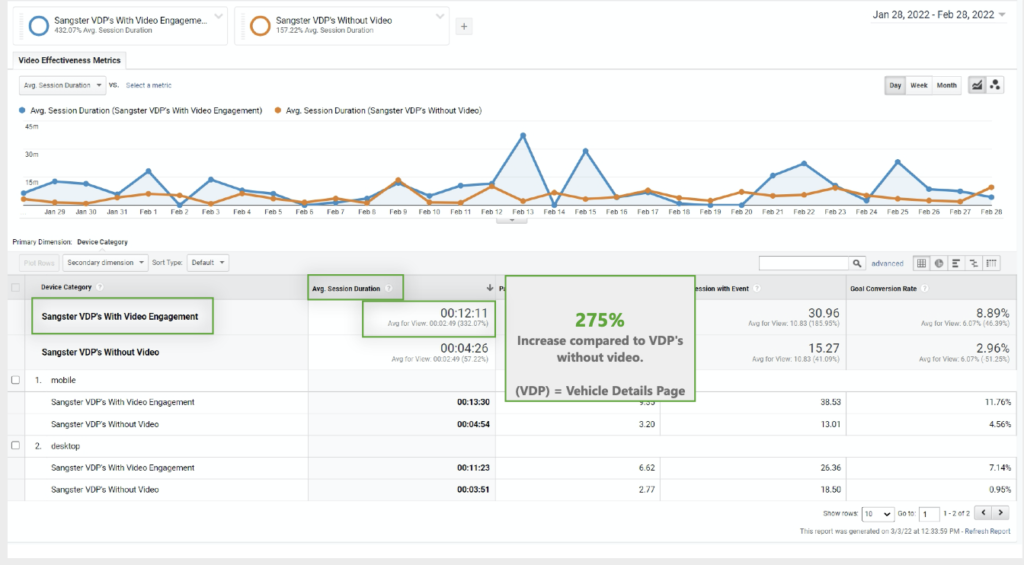
Task: Click the advanced filter link
Action: (x=887, y=264)
